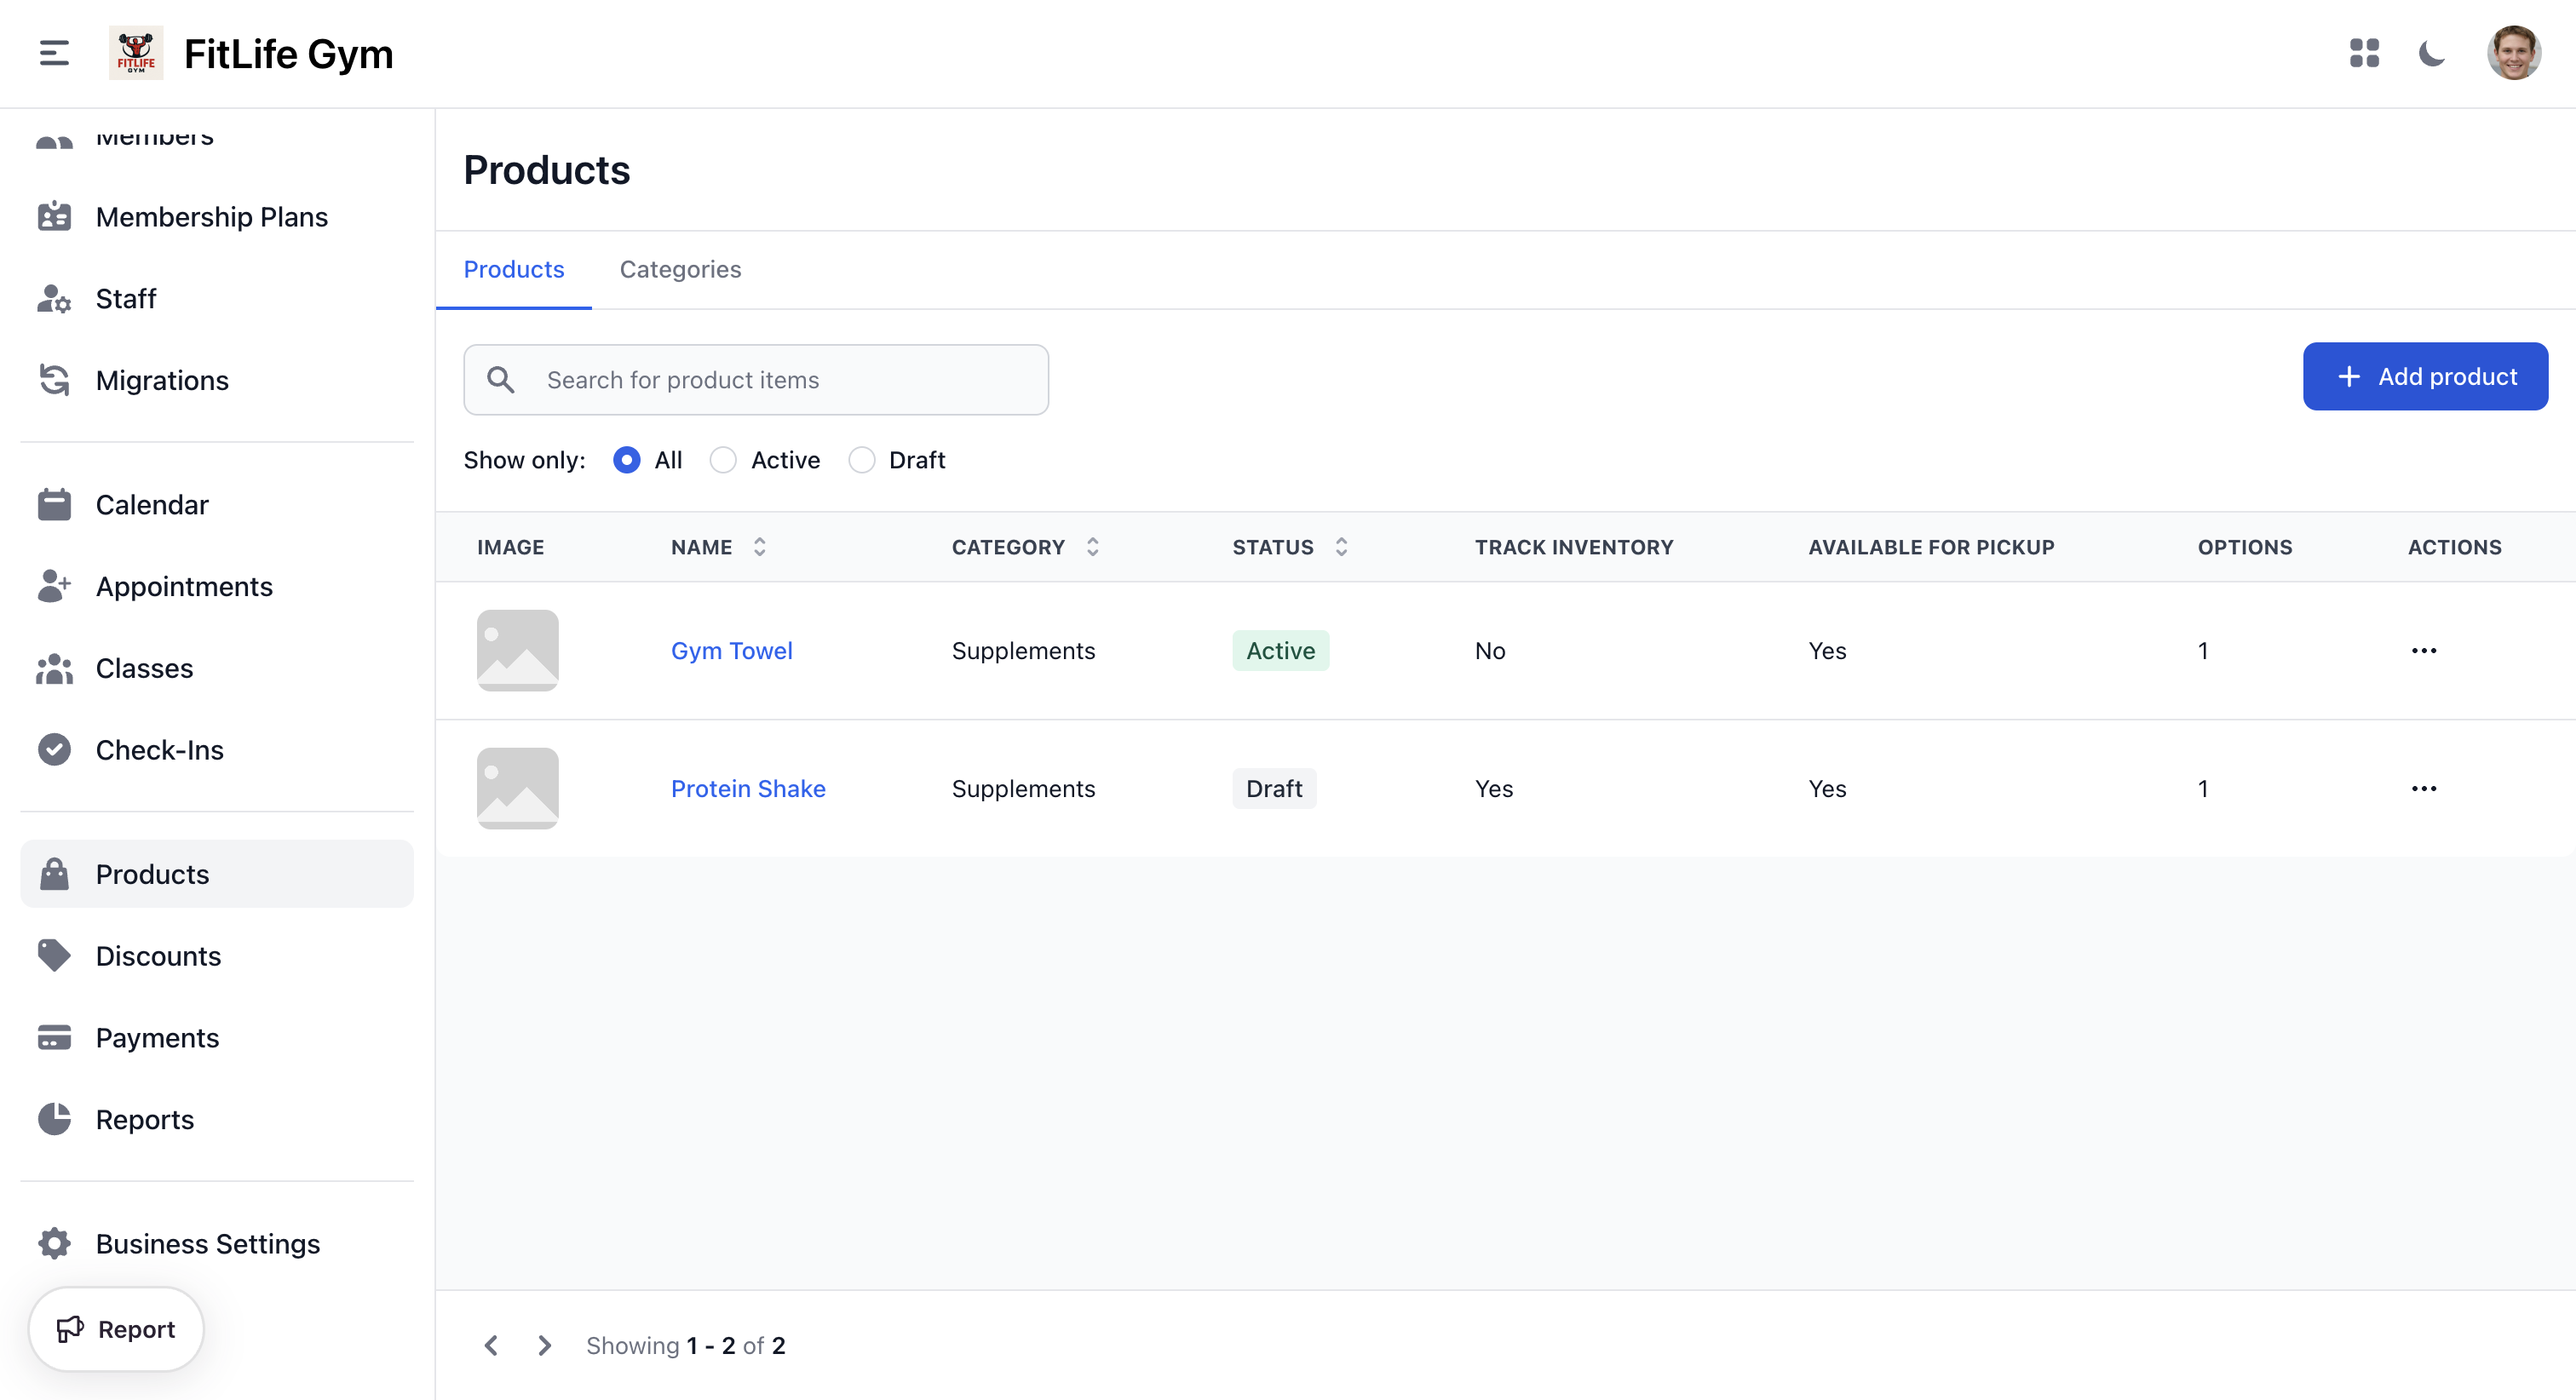
Task: Collapse the sidebar using the hamburger menu
Action: (52, 53)
